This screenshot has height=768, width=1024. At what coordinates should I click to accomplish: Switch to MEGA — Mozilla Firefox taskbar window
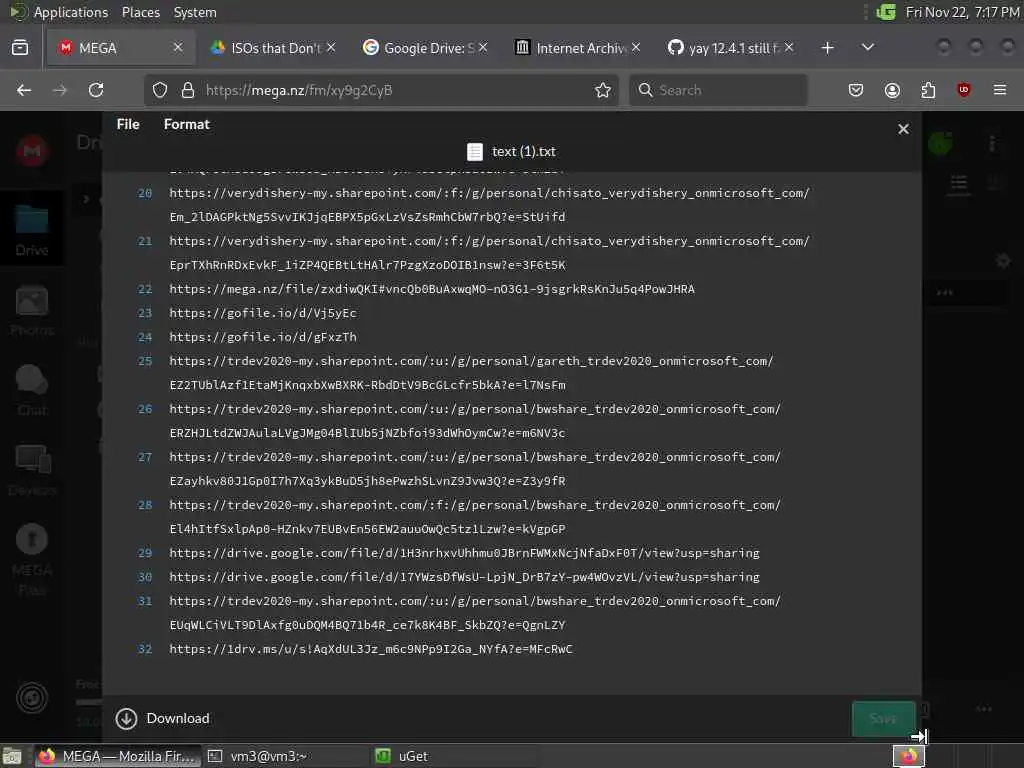[118, 756]
